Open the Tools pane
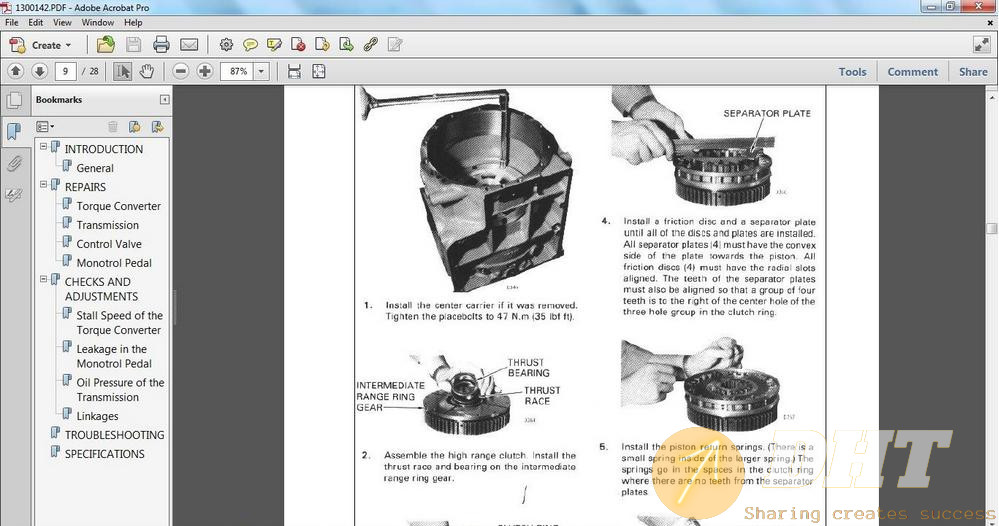999x526 pixels. click(852, 72)
